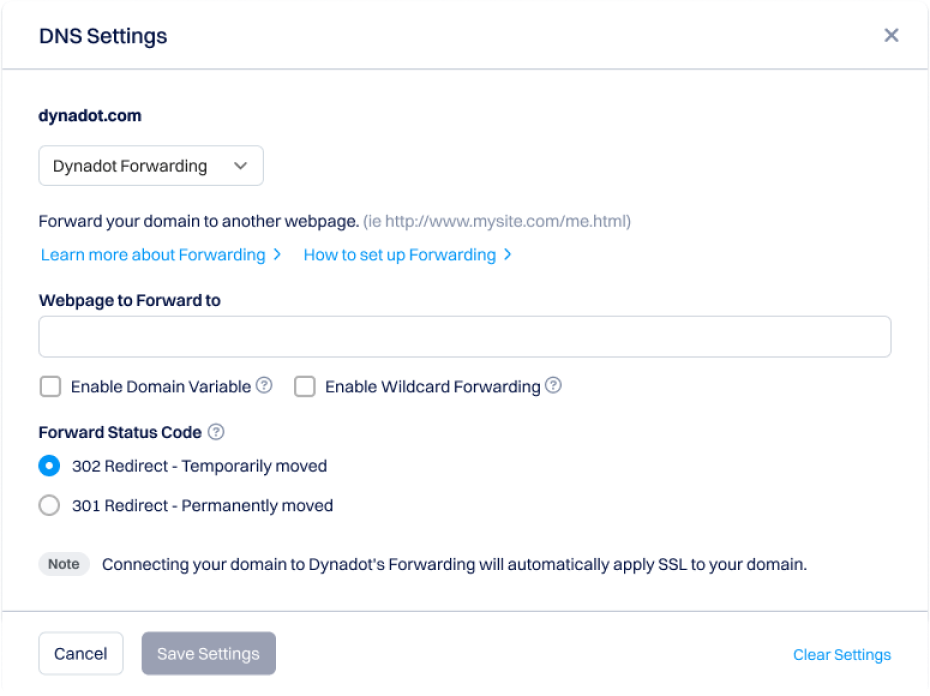Choose the 301 Redirect radio button
The height and width of the screenshot is (696, 930).
[49, 506]
